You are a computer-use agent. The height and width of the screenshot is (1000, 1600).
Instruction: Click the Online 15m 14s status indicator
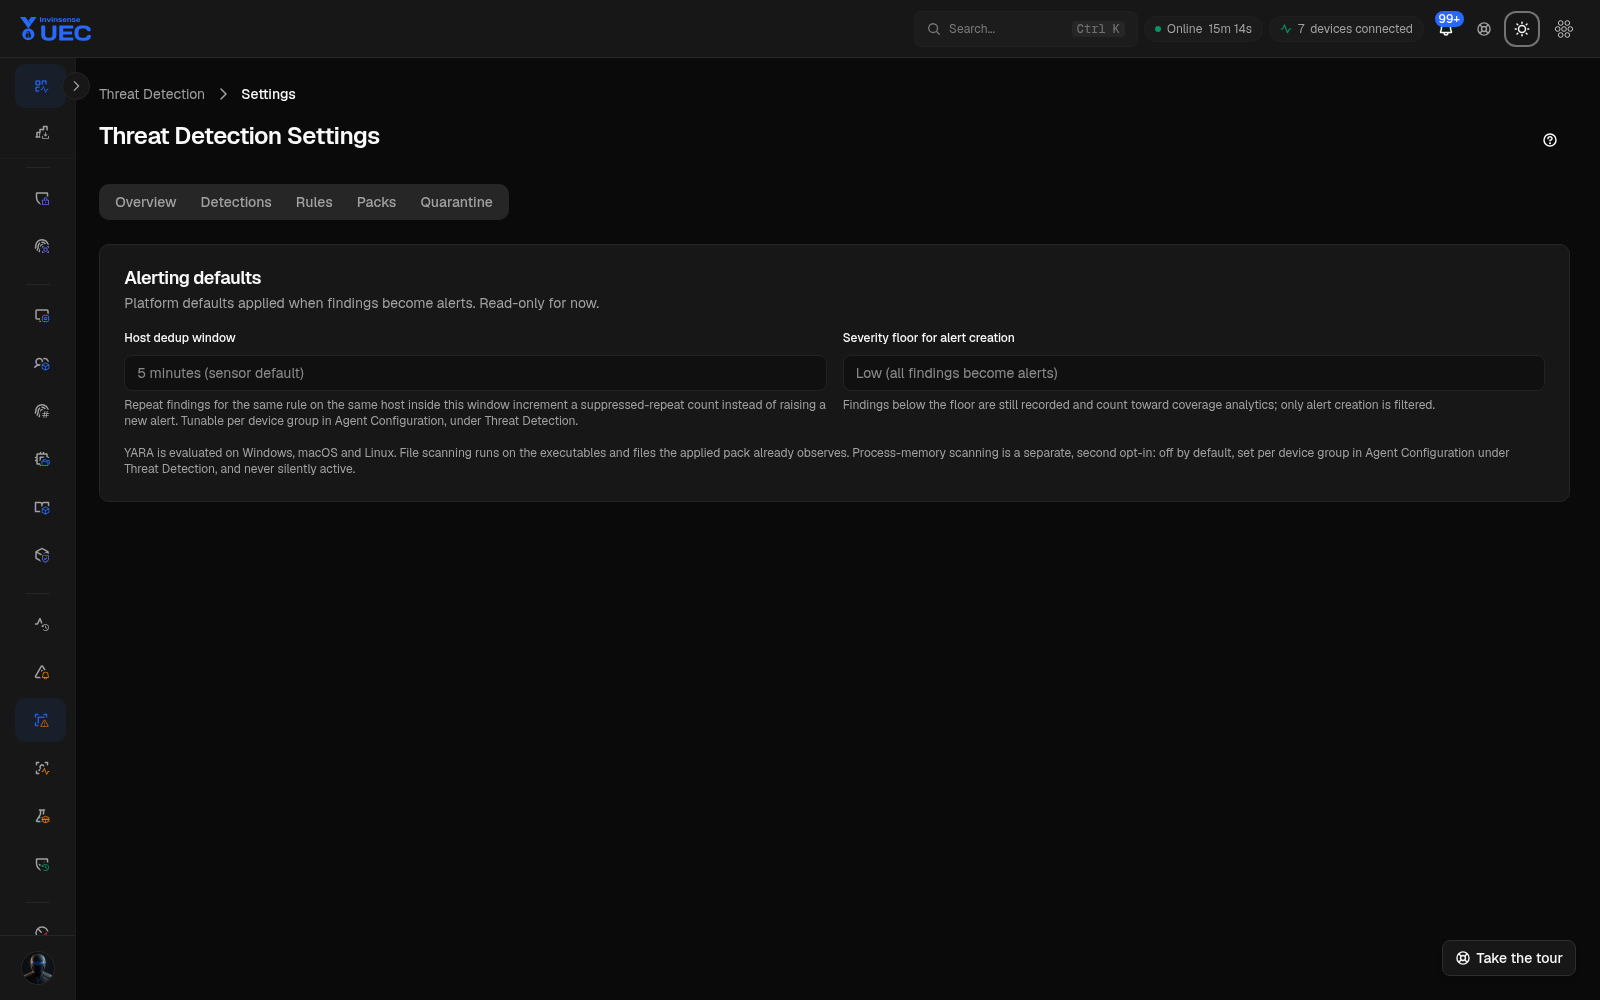tap(1203, 29)
